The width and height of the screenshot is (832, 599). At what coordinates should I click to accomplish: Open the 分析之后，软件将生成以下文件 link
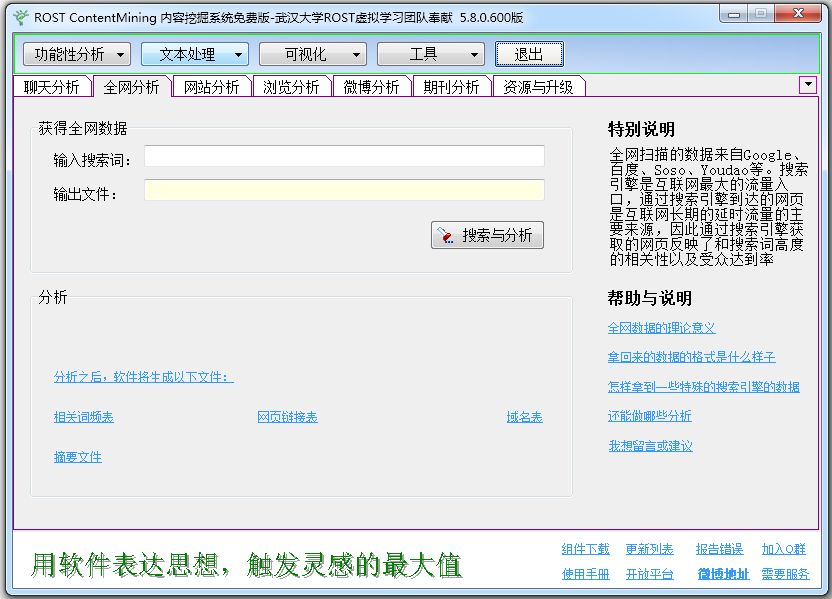143,377
